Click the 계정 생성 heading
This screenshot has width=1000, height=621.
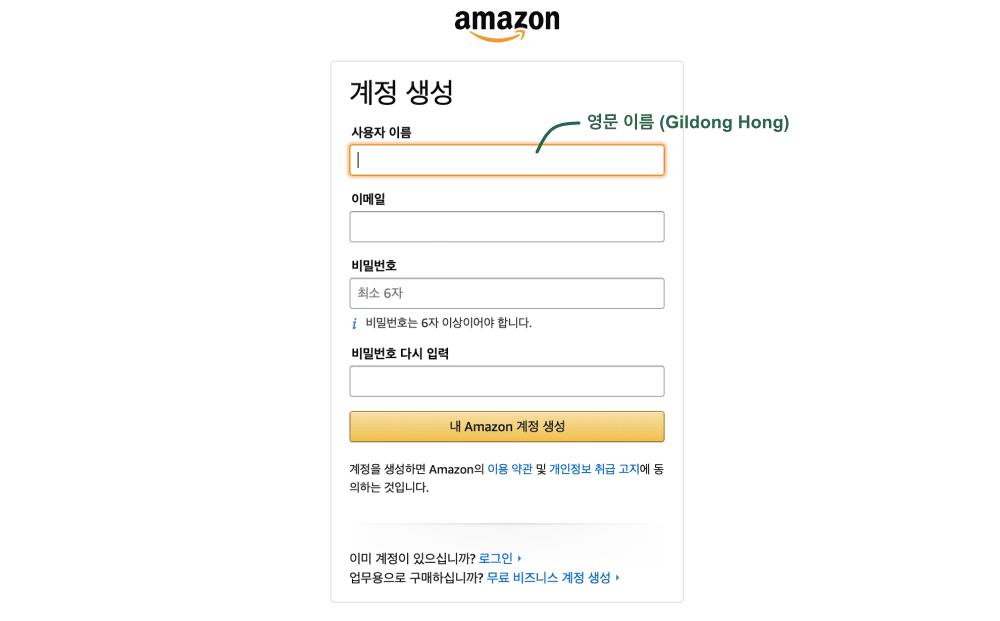(402, 92)
